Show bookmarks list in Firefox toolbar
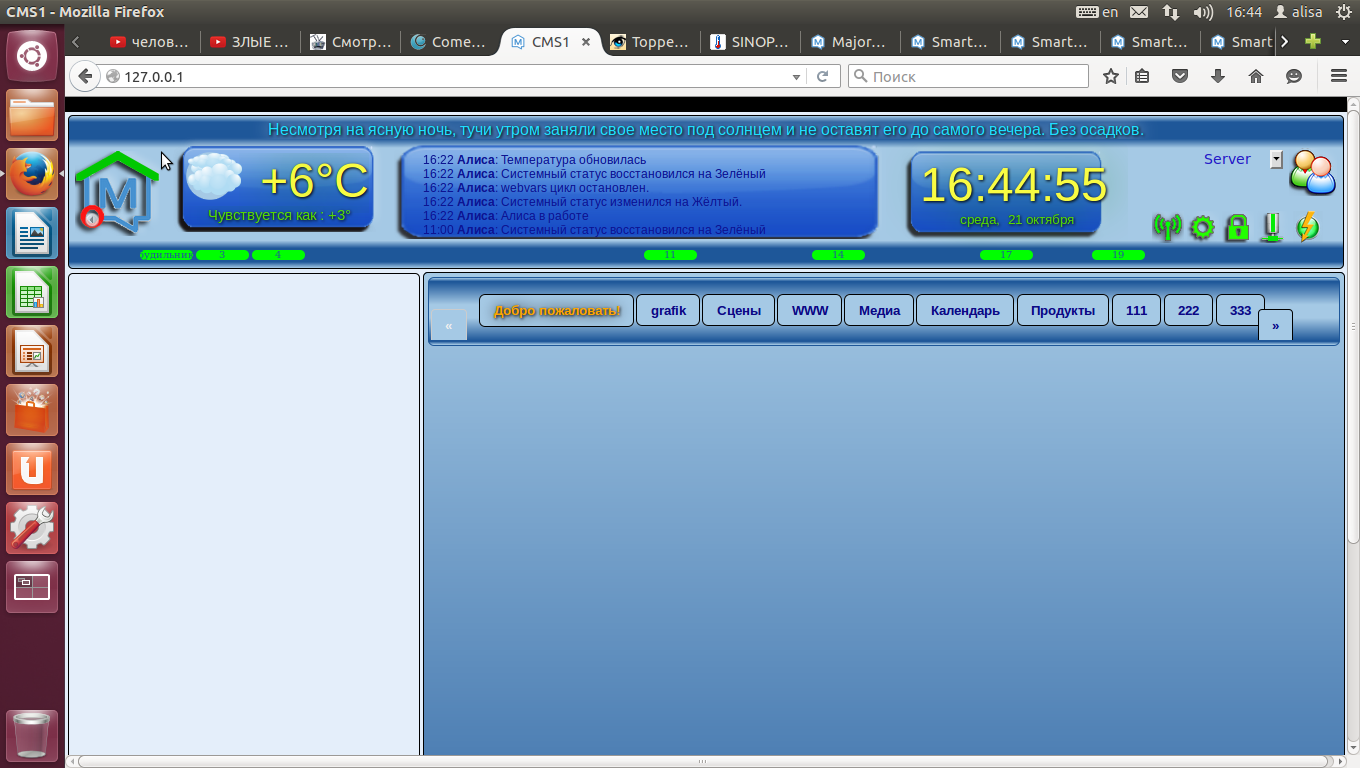 (x=1142, y=76)
